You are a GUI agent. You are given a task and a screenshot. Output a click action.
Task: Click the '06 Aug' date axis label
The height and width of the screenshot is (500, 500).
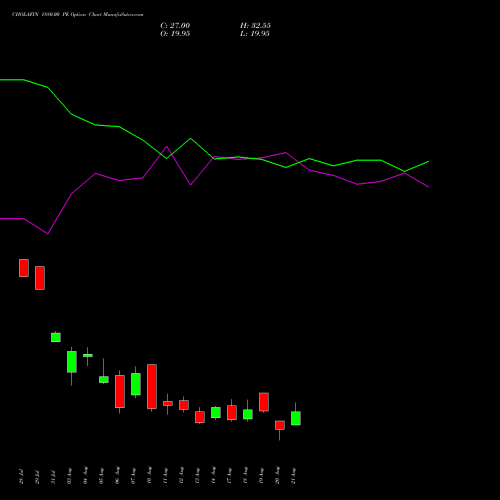[x=117, y=476]
